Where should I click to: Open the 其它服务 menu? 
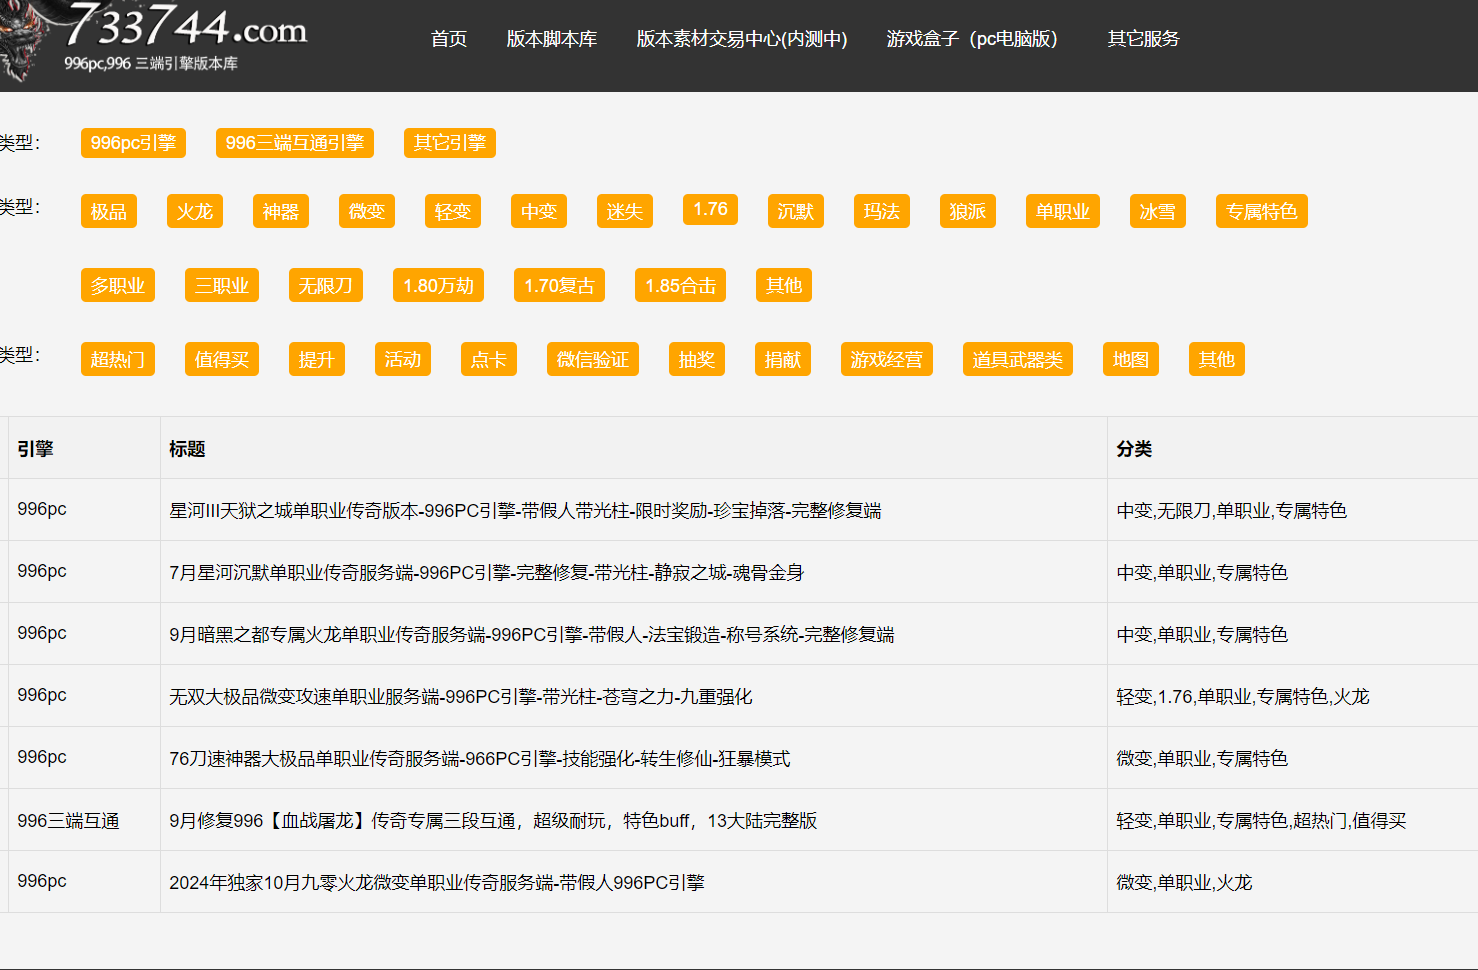[1143, 39]
